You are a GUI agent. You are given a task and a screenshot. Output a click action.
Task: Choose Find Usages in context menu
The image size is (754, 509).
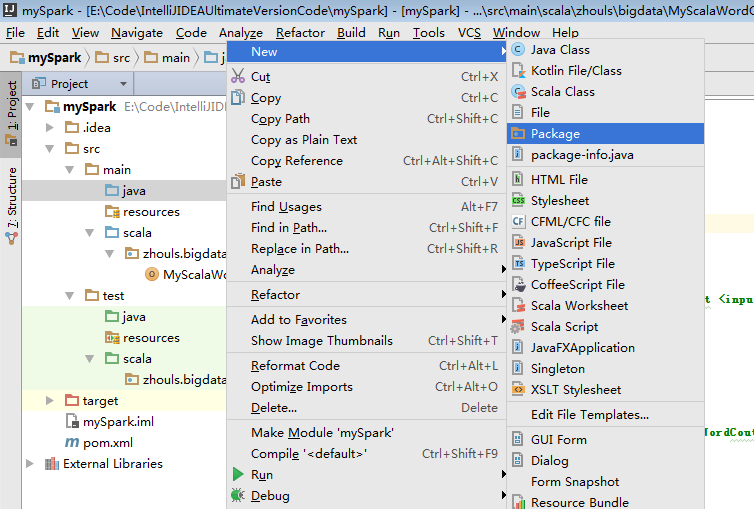point(366,207)
